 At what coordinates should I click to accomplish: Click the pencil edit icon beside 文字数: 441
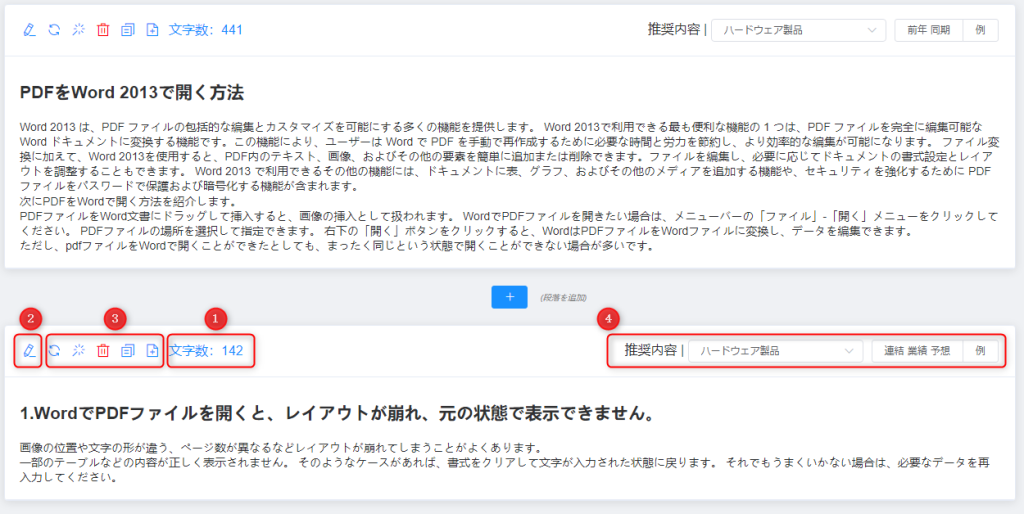29,29
